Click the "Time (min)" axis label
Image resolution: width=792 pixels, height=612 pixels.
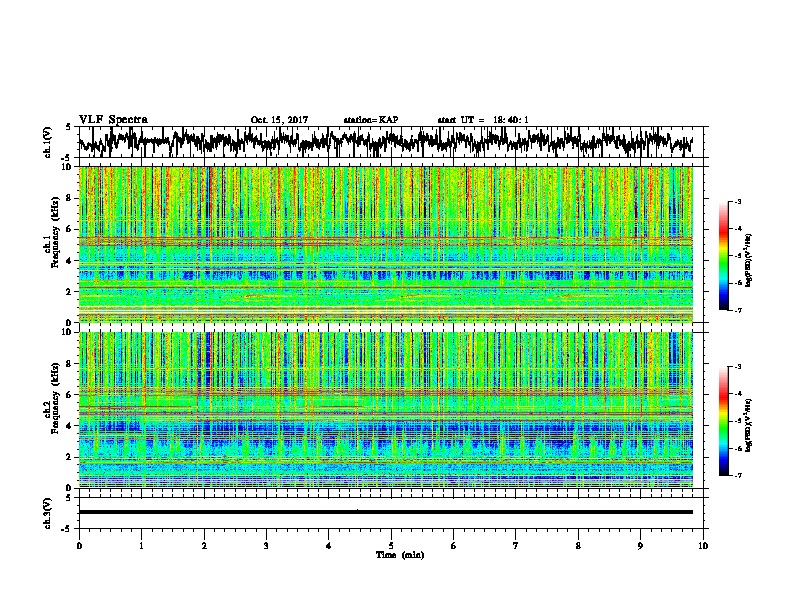coord(400,555)
